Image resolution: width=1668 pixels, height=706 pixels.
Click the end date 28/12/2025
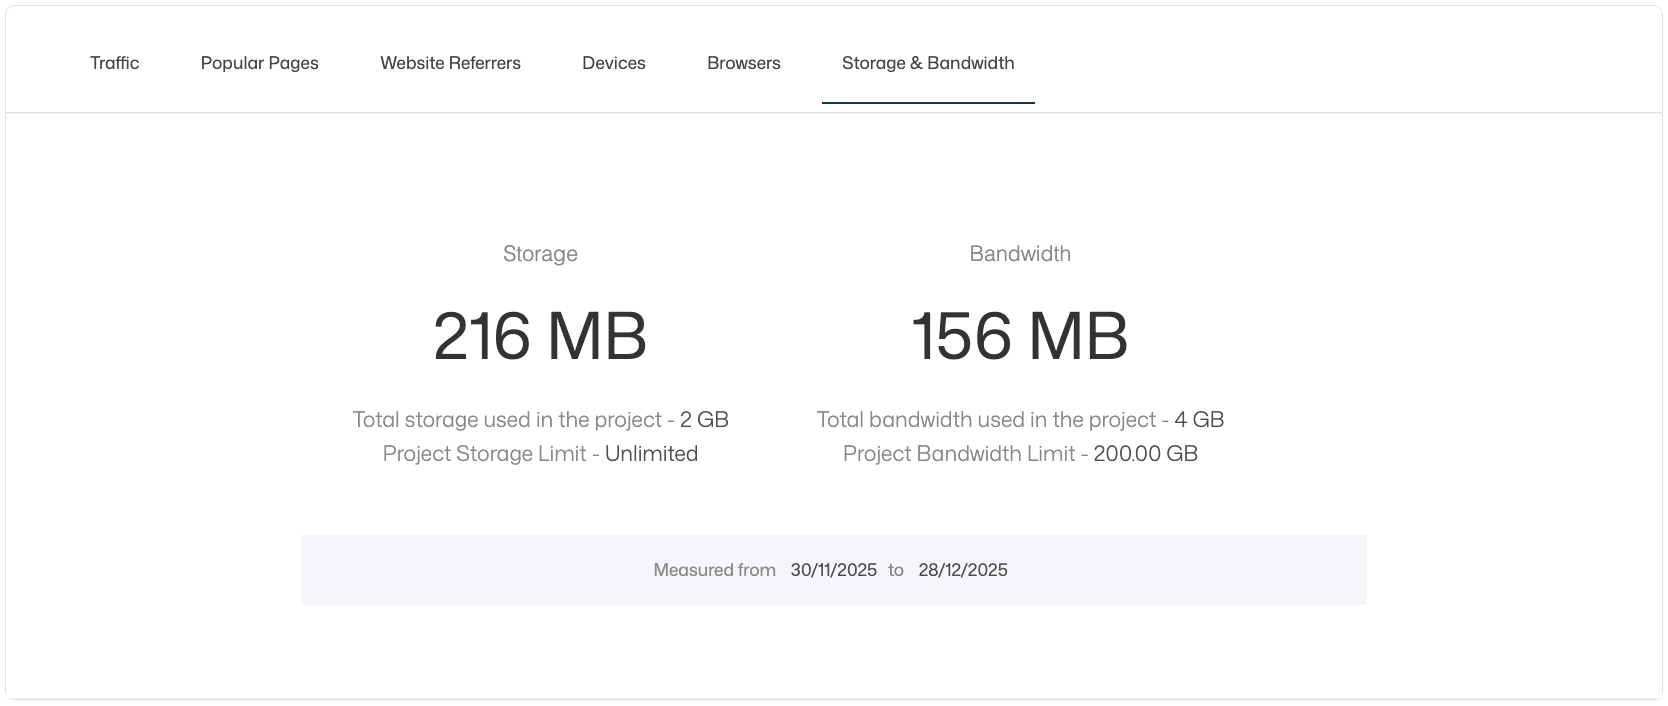[x=962, y=570]
